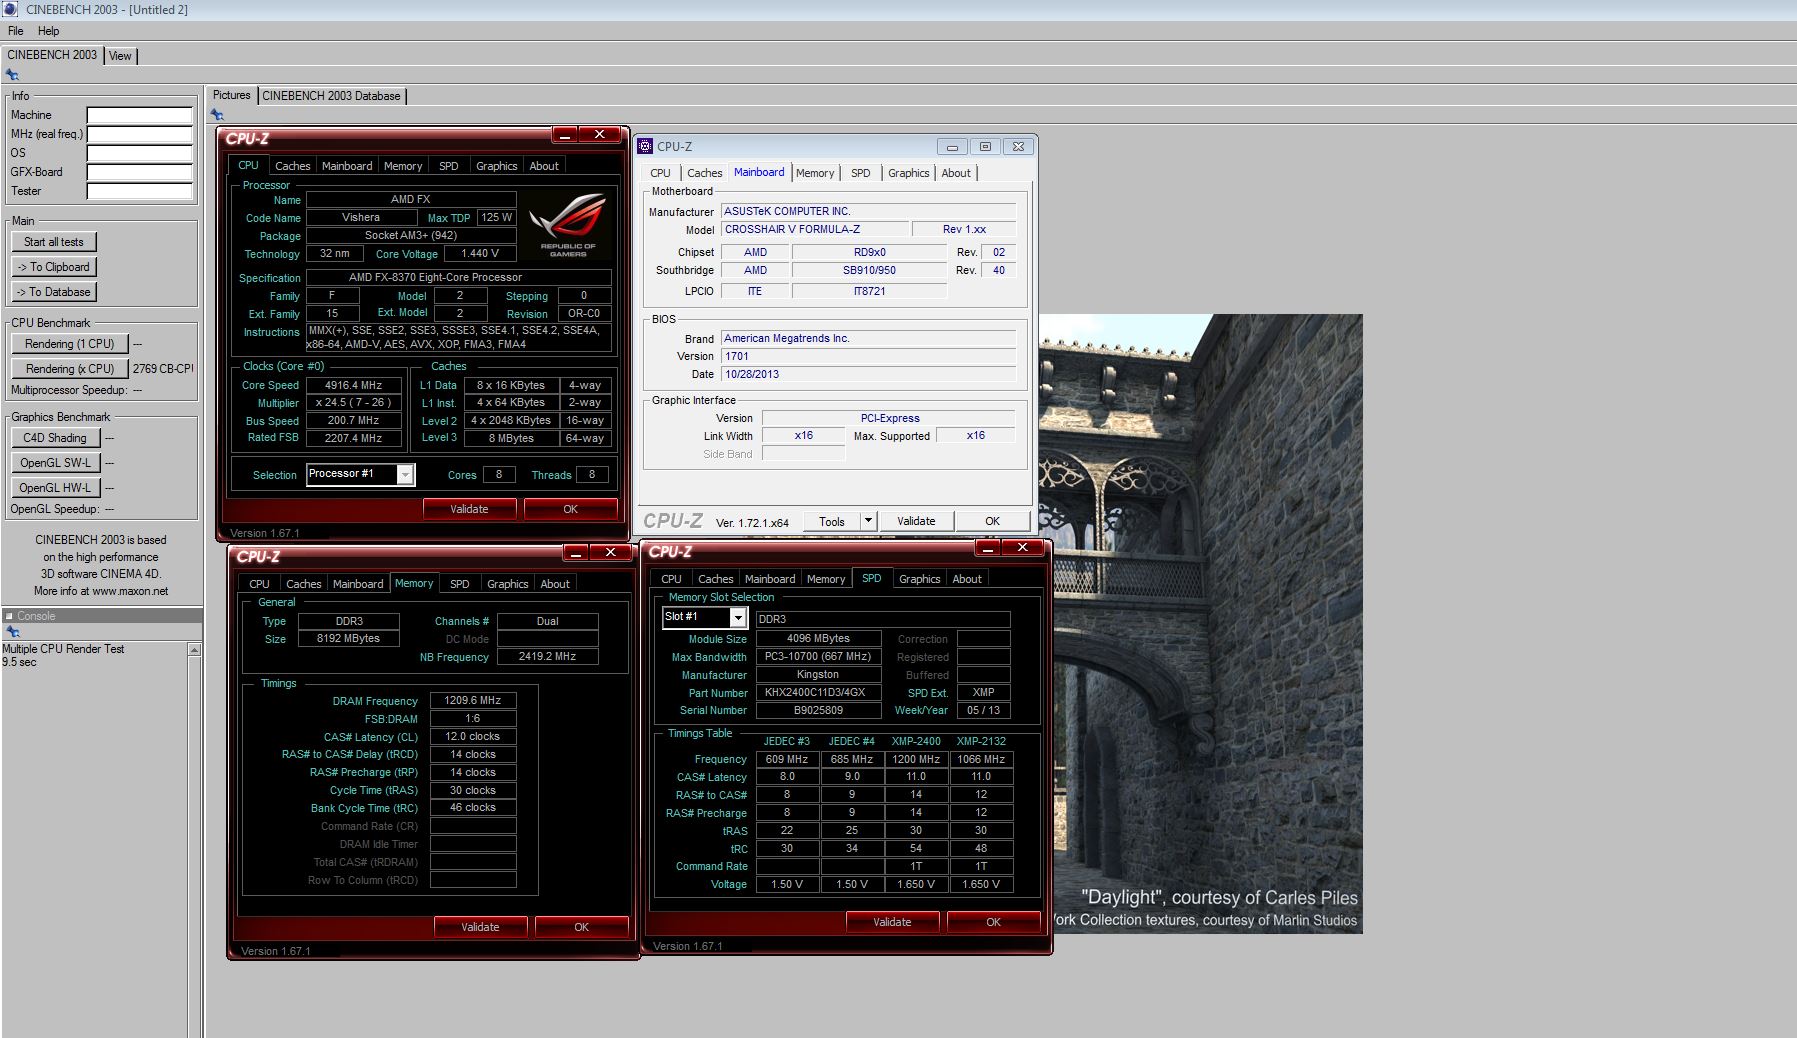The width and height of the screenshot is (1797, 1038).
Task: Open the Tools dropdown arrow in CPU-Z
Action: coord(868,521)
